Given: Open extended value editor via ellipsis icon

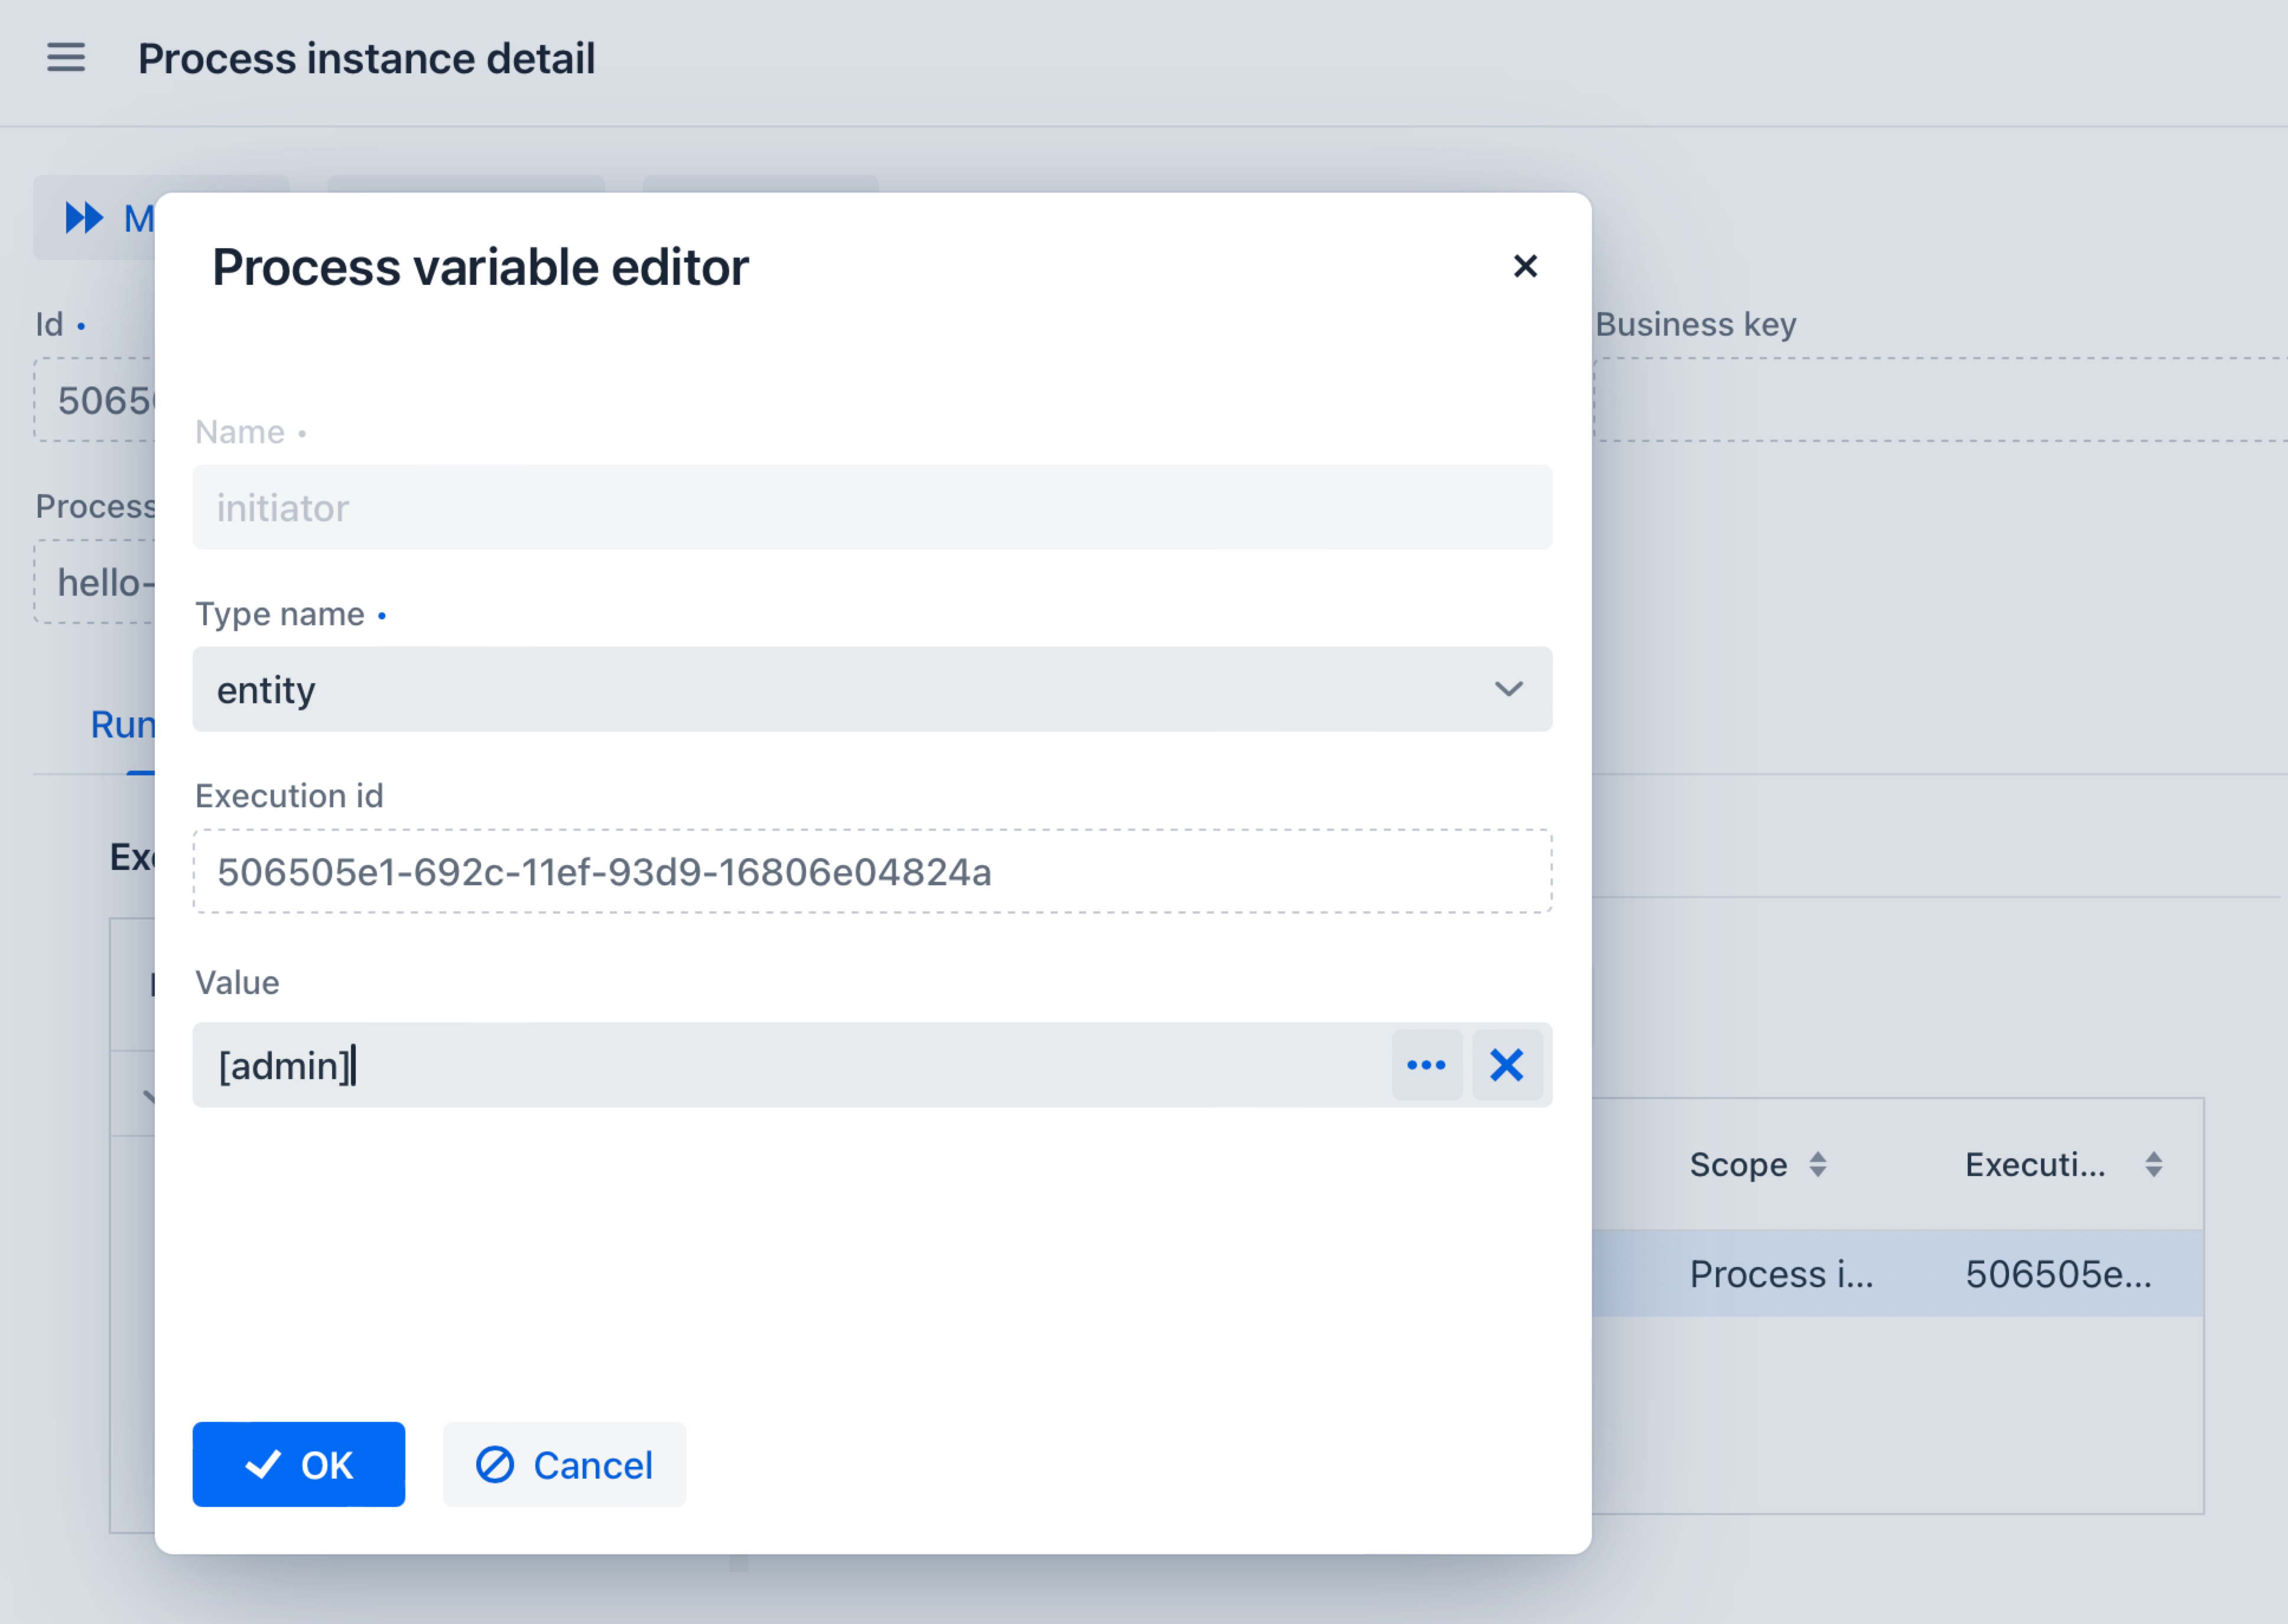Looking at the screenshot, I should tap(1426, 1065).
